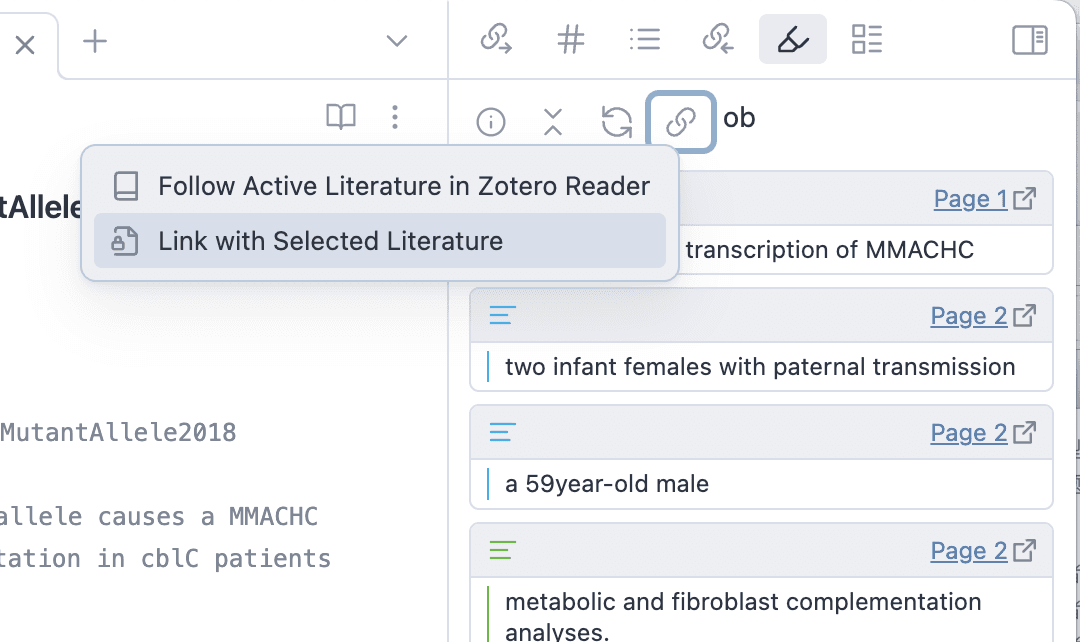The height and width of the screenshot is (642, 1080).
Task: Switch to reading view book icon
Action: 341,117
